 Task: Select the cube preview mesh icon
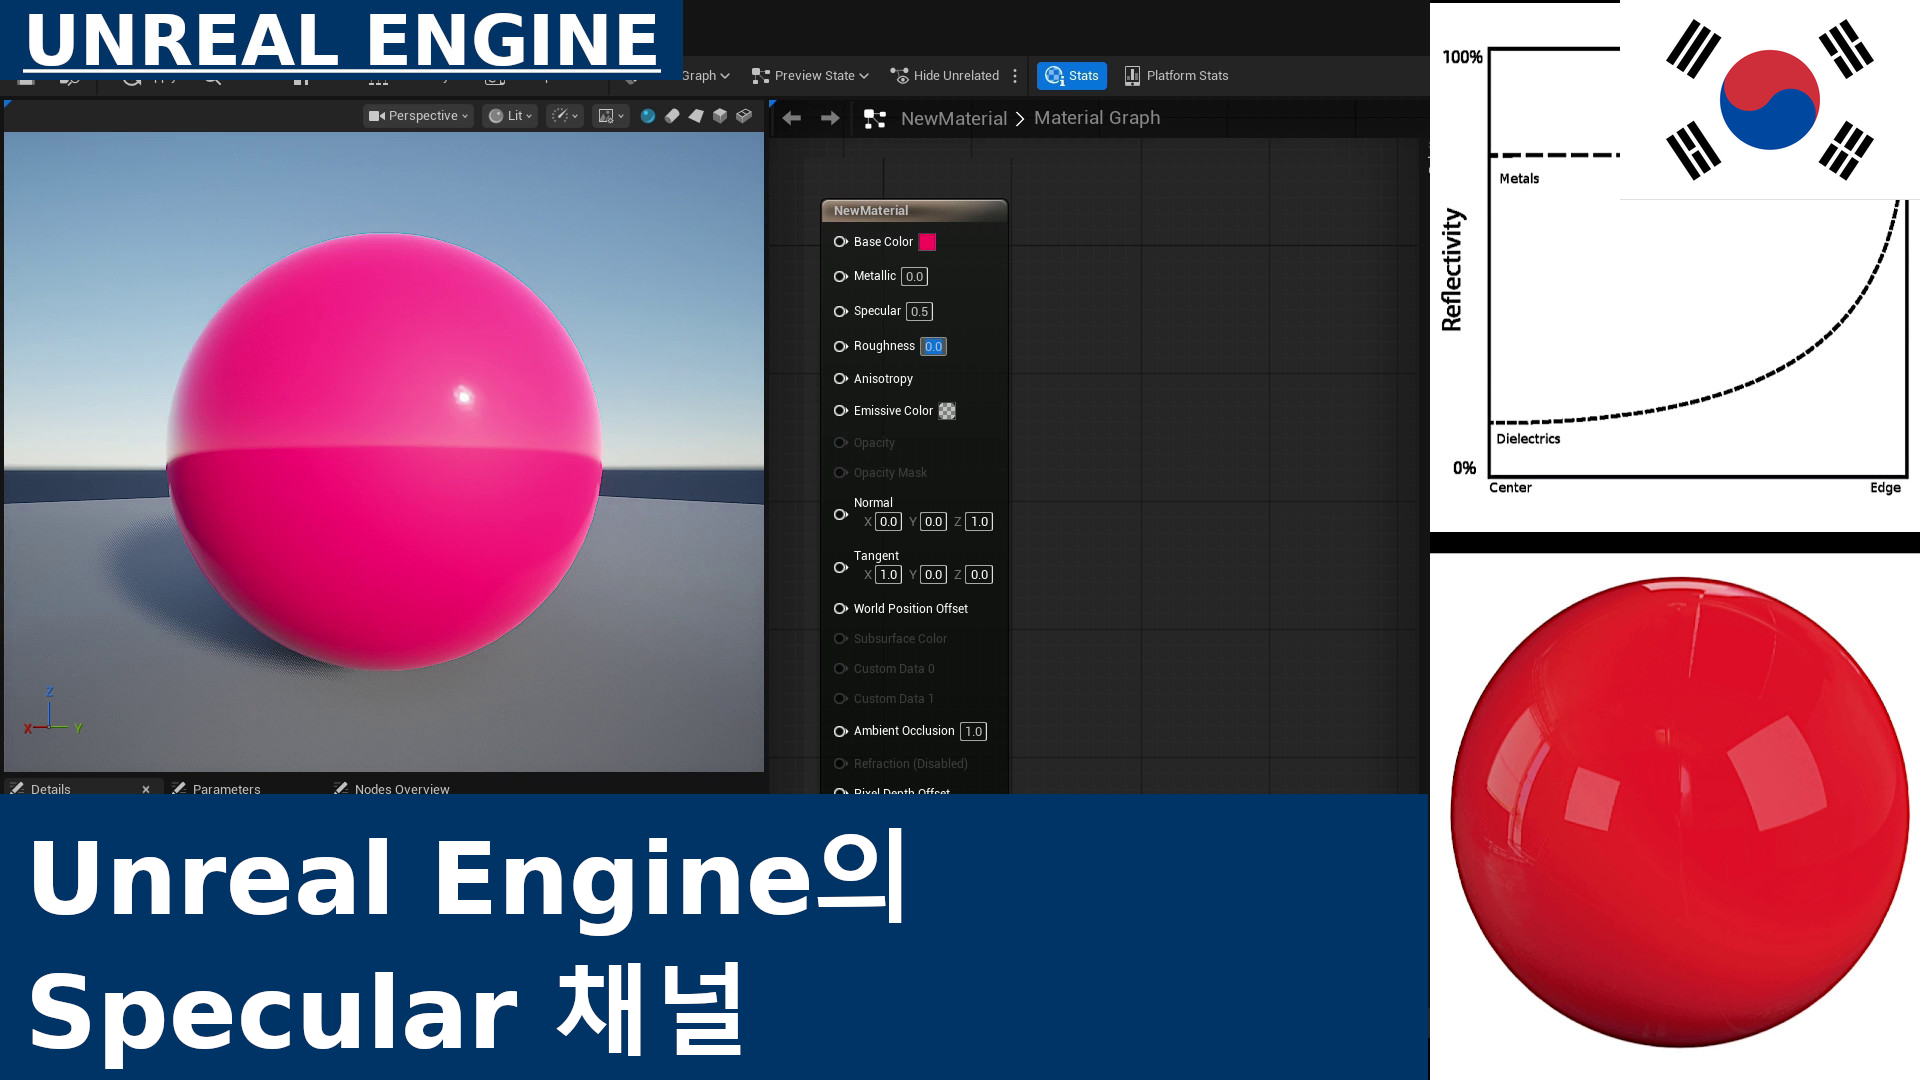pyautogui.click(x=720, y=116)
